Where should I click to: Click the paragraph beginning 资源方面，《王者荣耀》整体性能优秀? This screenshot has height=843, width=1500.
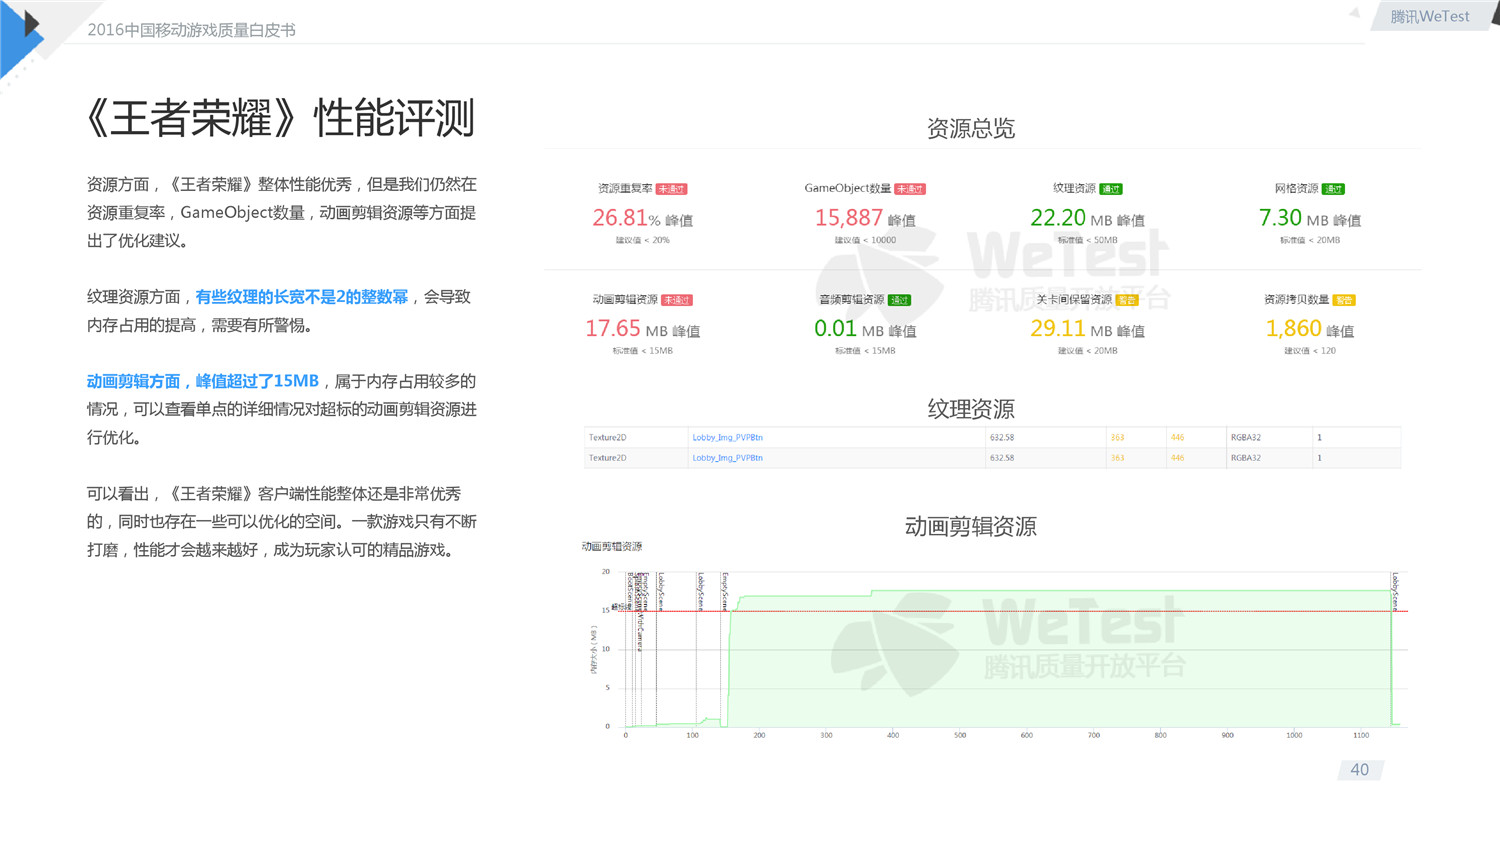[281, 212]
